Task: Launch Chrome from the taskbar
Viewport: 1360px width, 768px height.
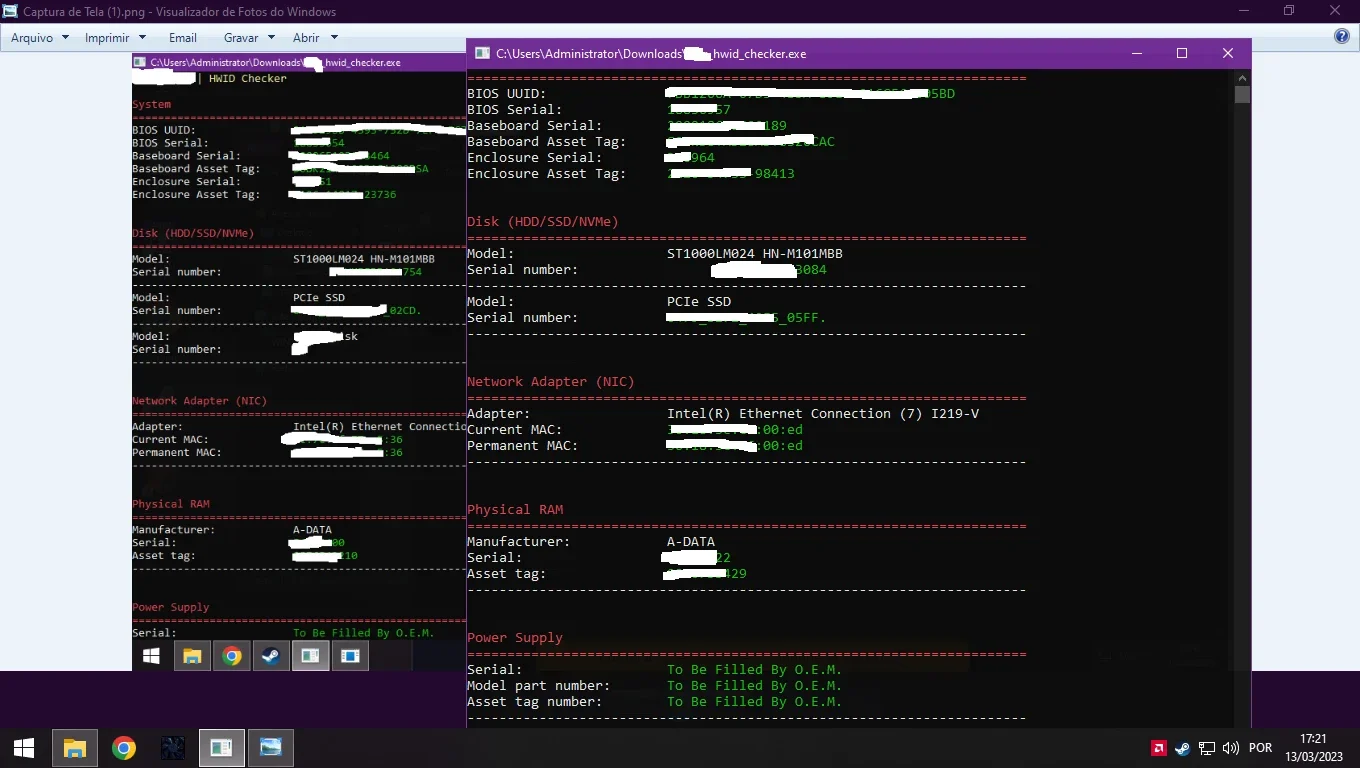Action: (124, 748)
